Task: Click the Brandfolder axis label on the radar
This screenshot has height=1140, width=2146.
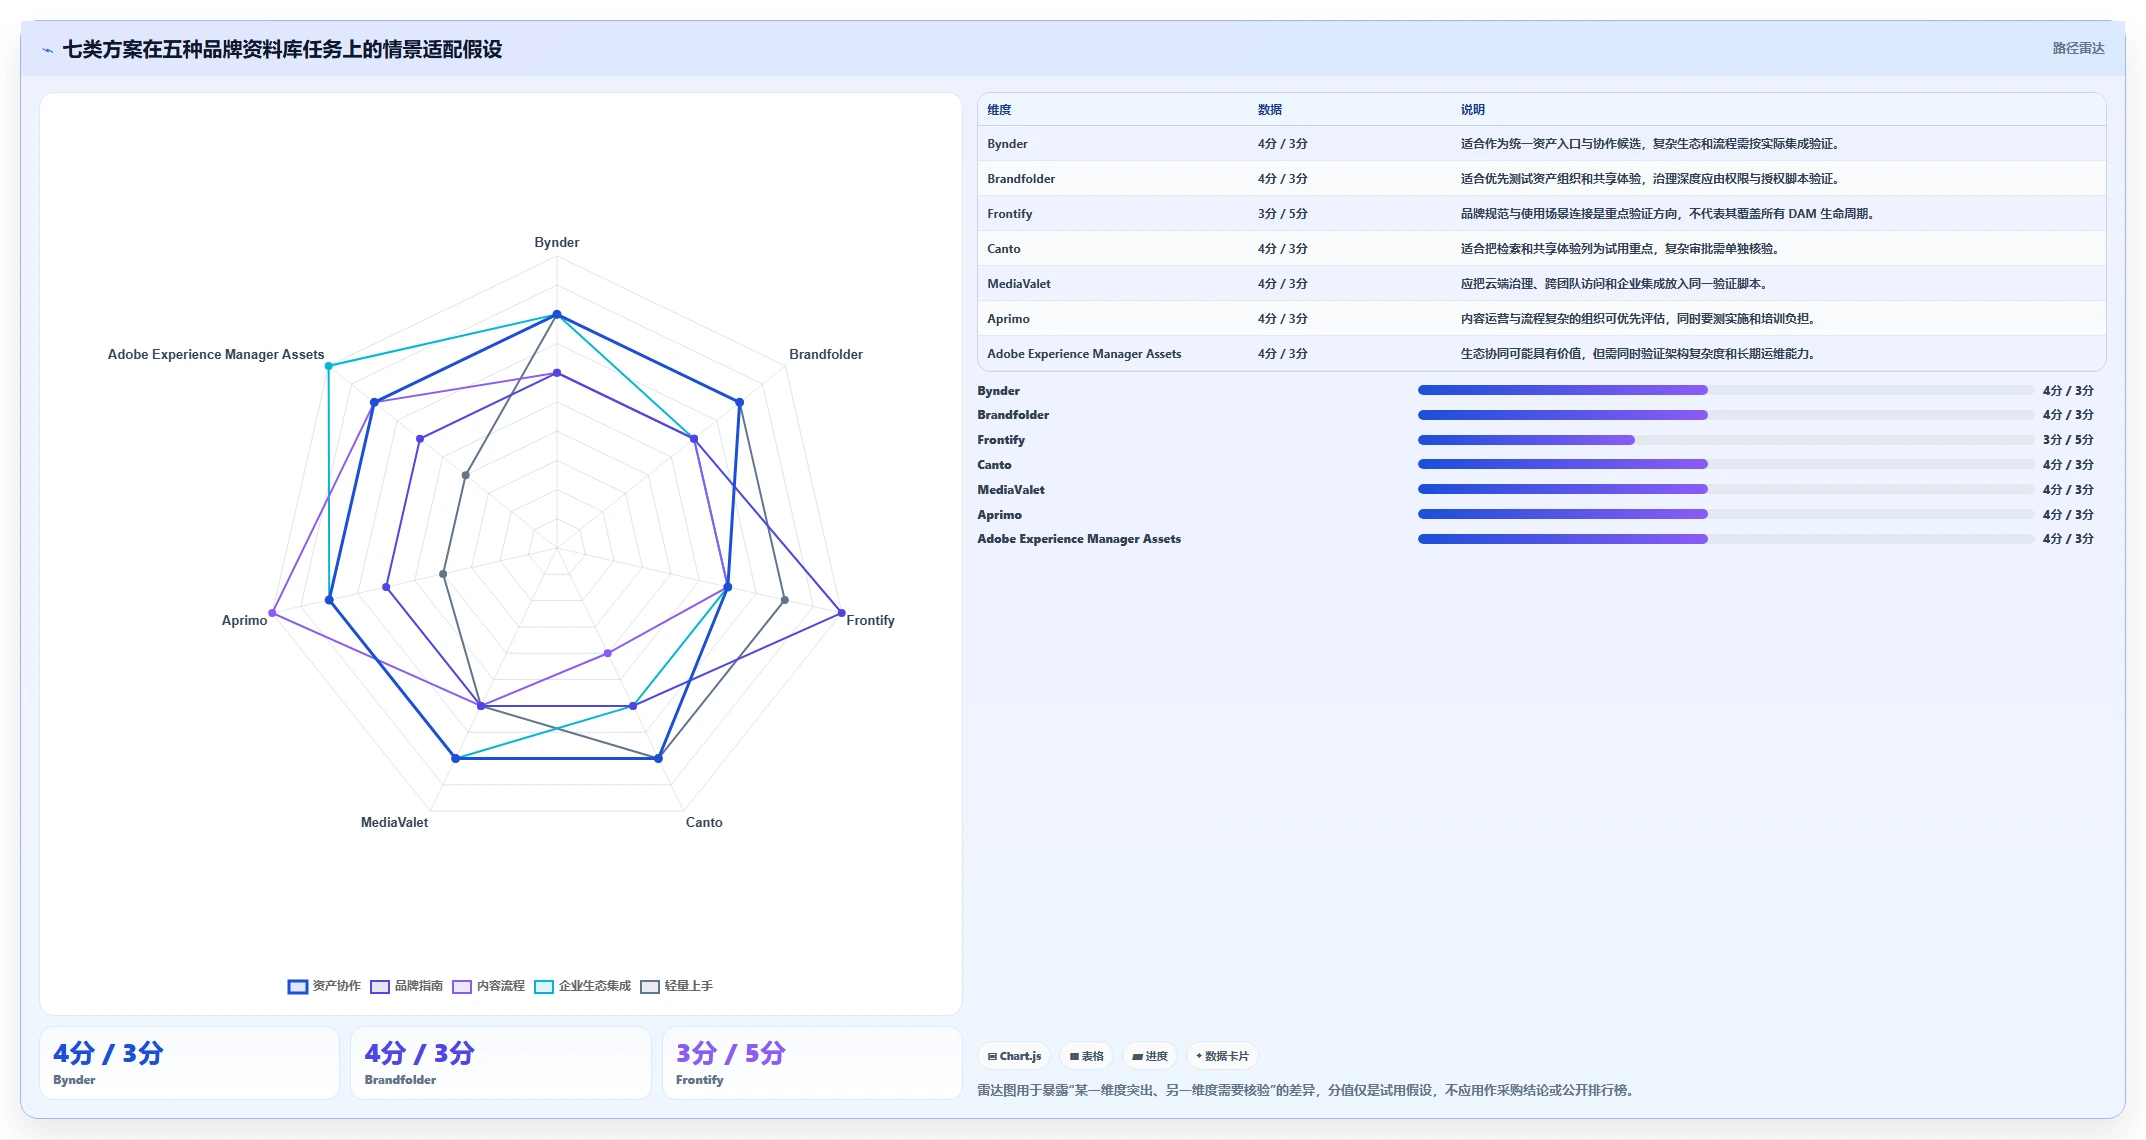Action: coord(825,355)
